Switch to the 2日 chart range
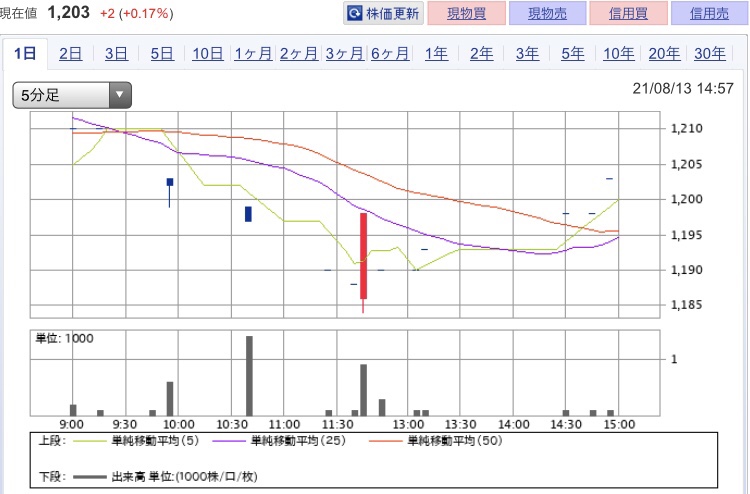The height and width of the screenshot is (494, 750). (70, 53)
